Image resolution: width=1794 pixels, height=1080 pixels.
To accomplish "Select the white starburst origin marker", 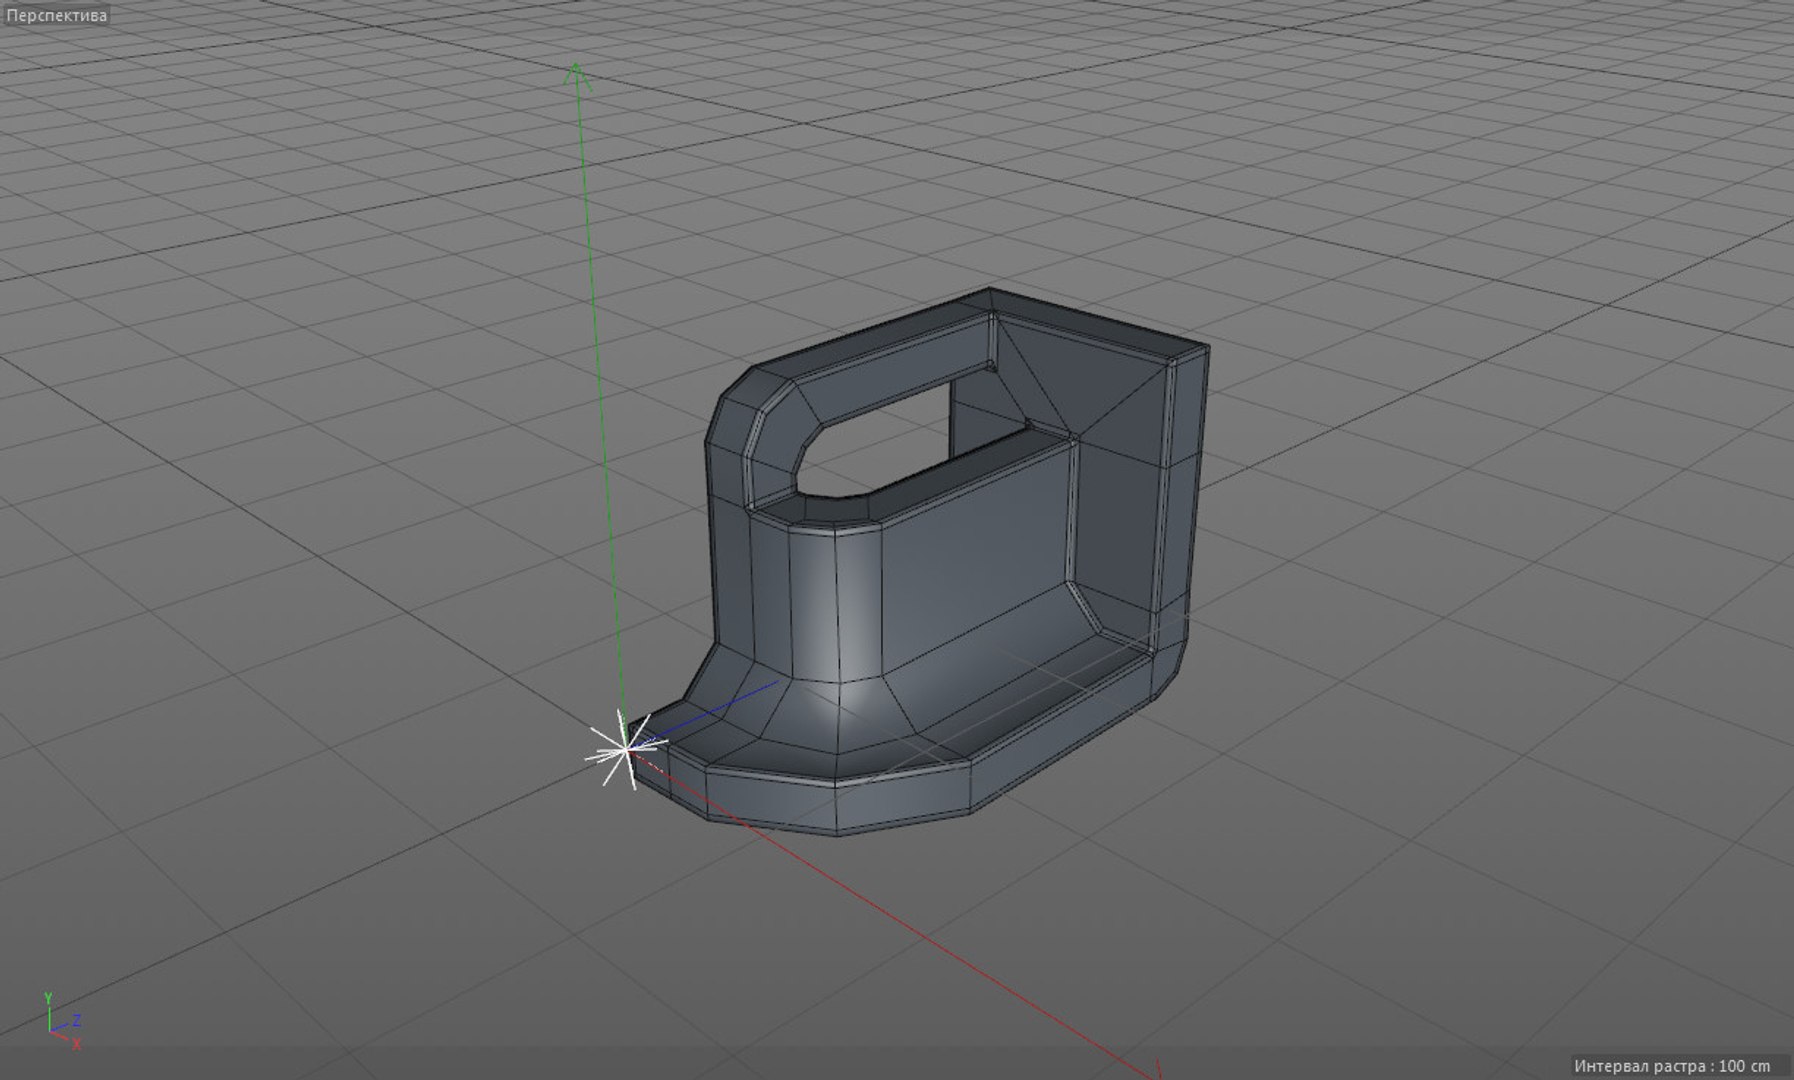I will pyautogui.click(x=624, y=749).
